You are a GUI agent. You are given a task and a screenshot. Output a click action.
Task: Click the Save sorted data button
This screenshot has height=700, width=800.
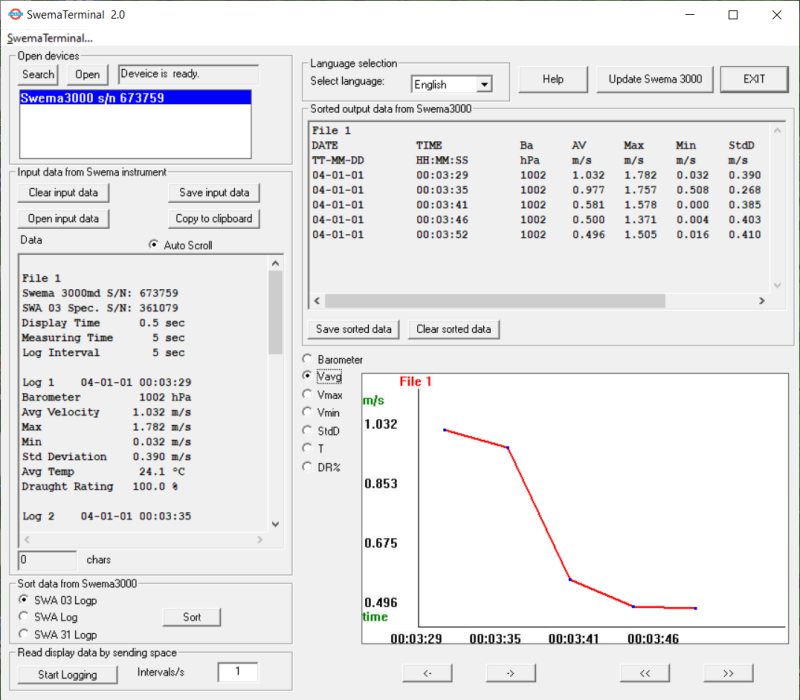click(x=354, y=330)
